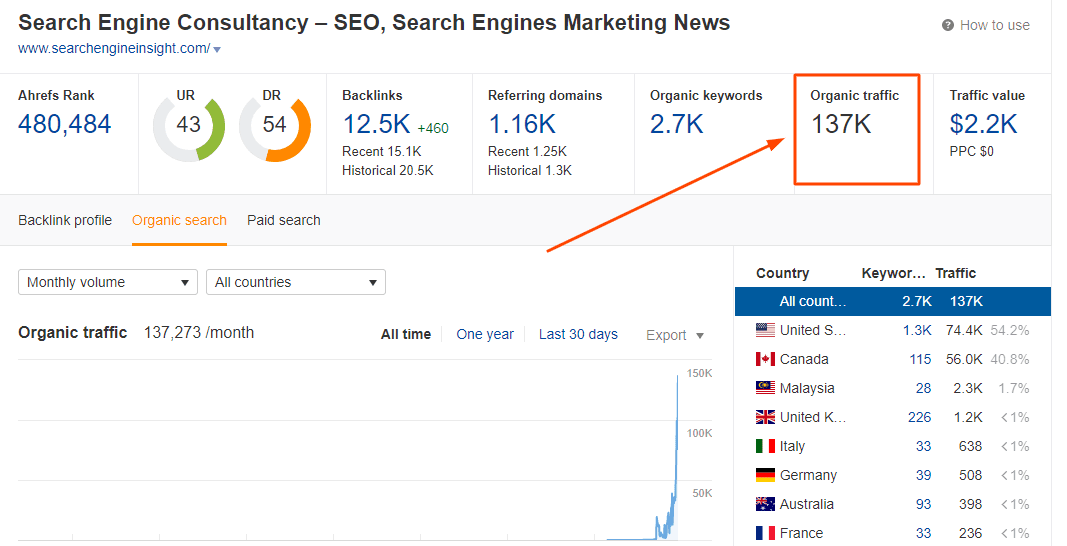
Task: Click the Recent 1.25K referring domains text
Action: [527, 151]
